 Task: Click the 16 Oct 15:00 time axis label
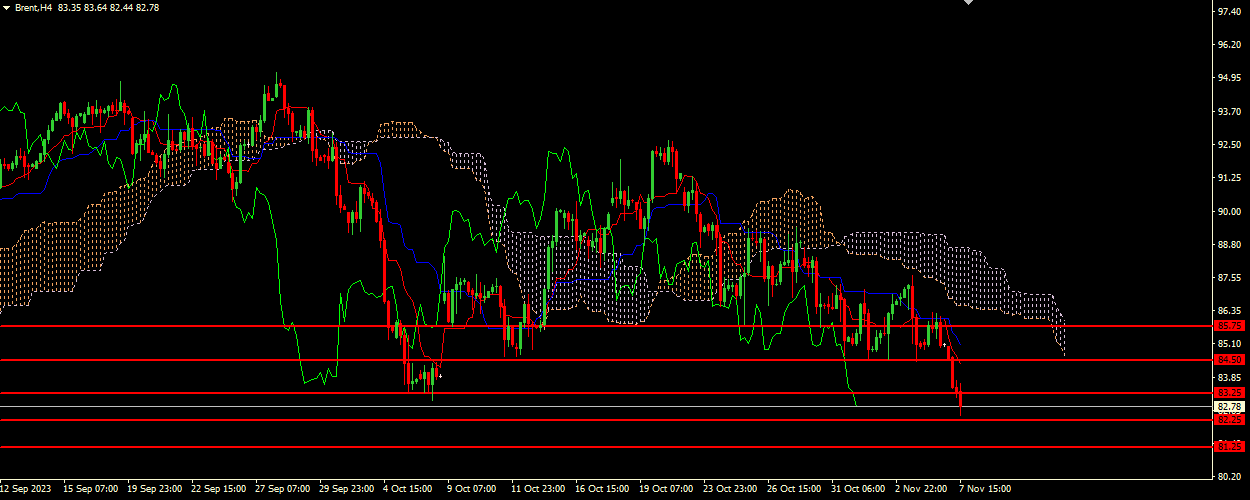click(x=603, y=490)
